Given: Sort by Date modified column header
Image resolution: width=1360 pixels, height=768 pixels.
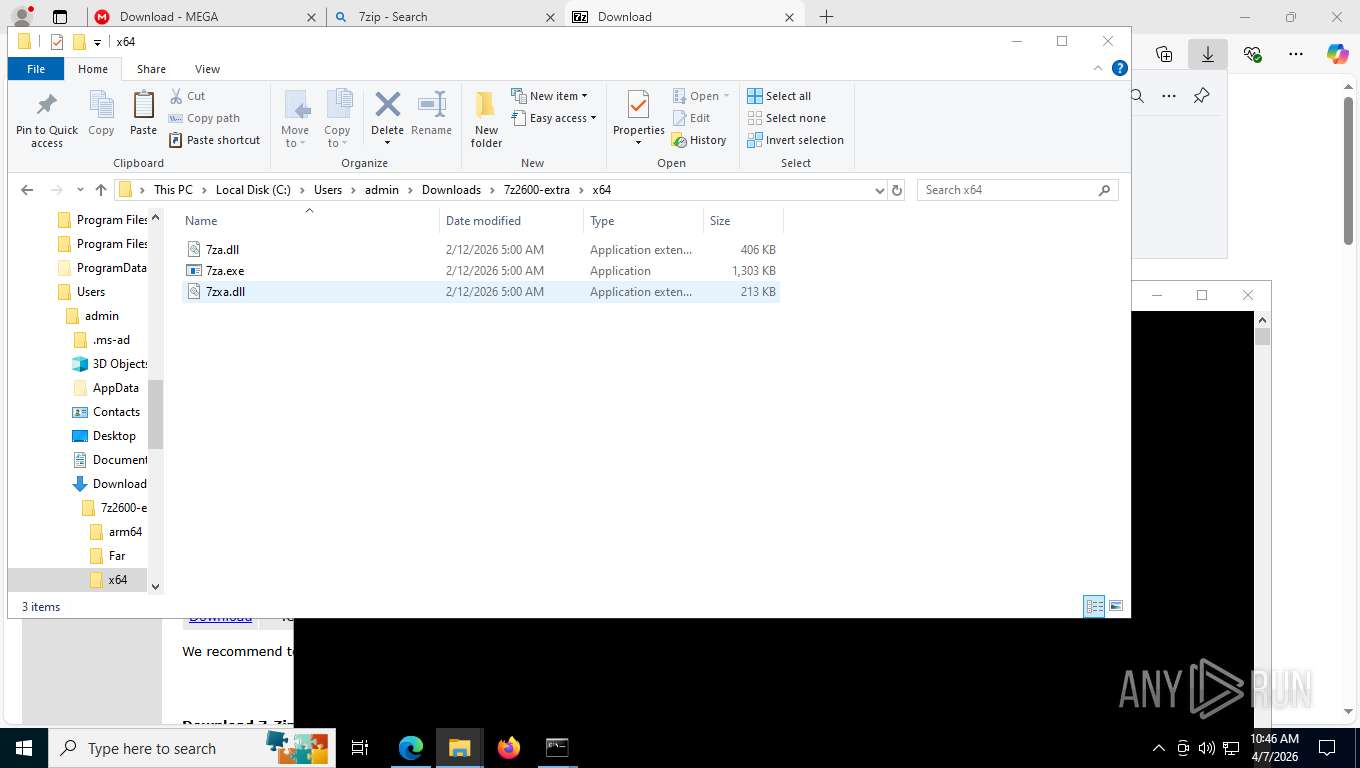Looking at the screenshot, I should [x=483, y=221].
